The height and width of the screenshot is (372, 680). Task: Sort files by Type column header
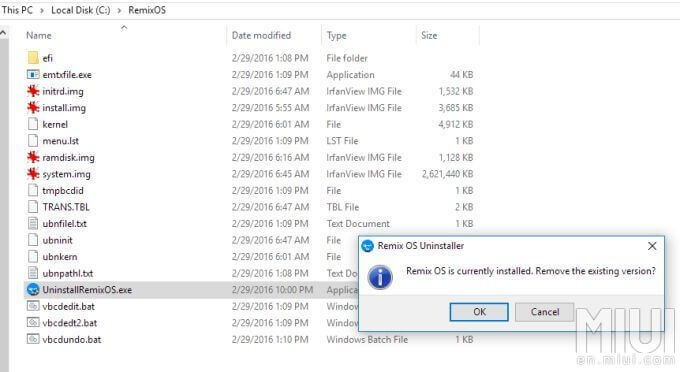[x=336, y=36]
